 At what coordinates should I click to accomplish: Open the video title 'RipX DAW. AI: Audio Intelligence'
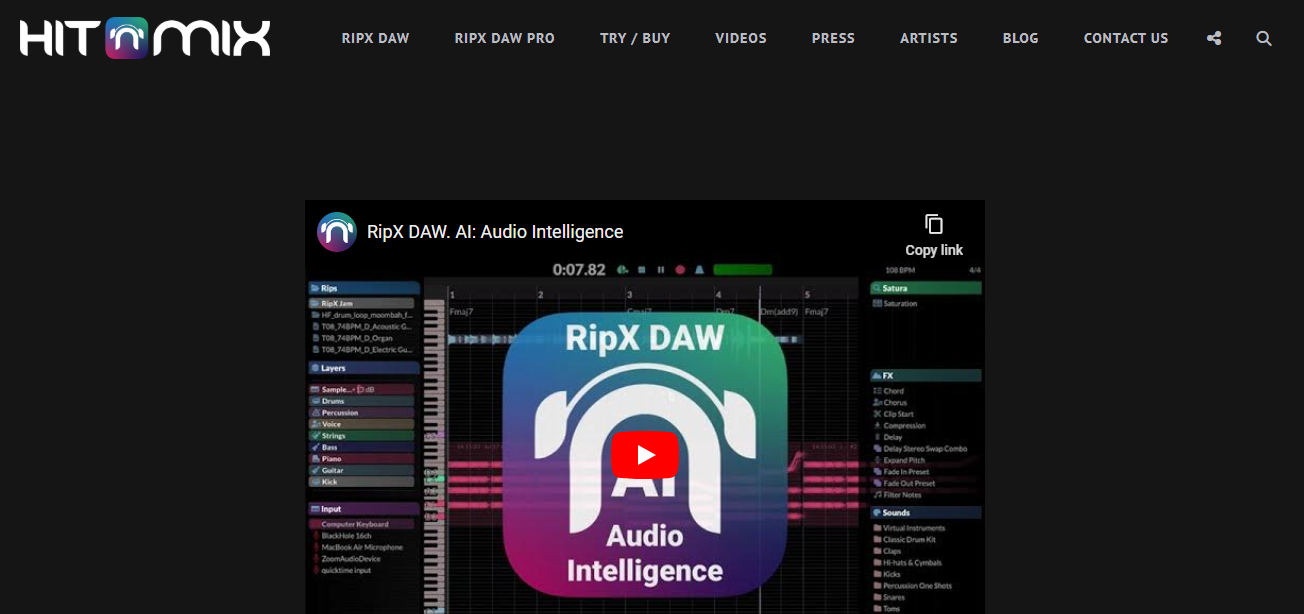point(495,232)
